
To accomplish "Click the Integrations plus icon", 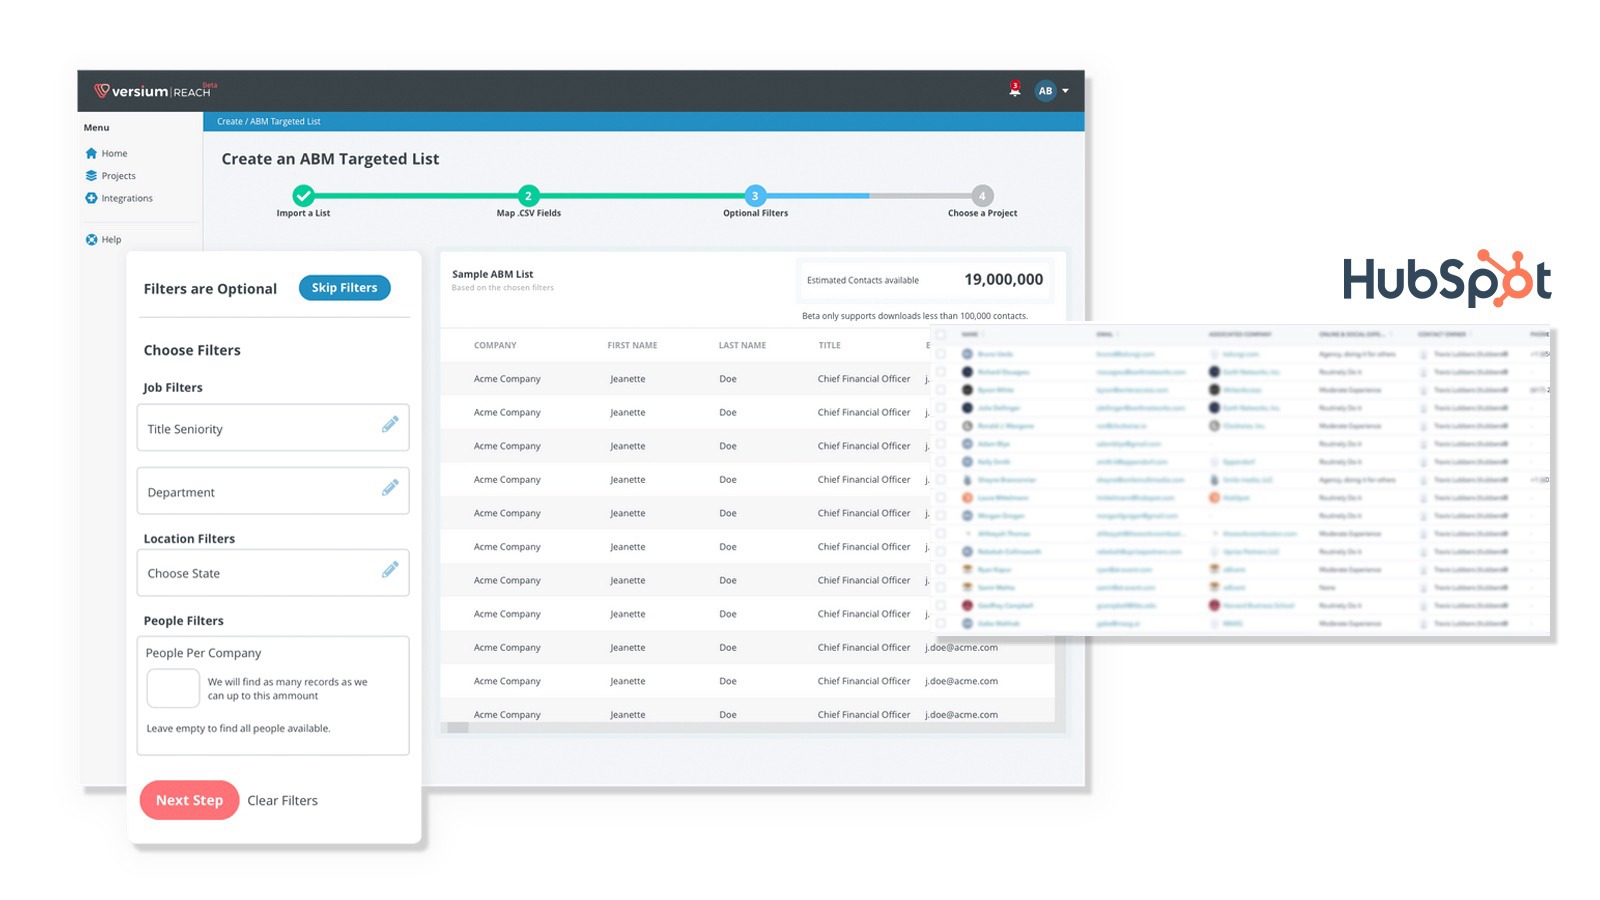I will click(91, 198).
